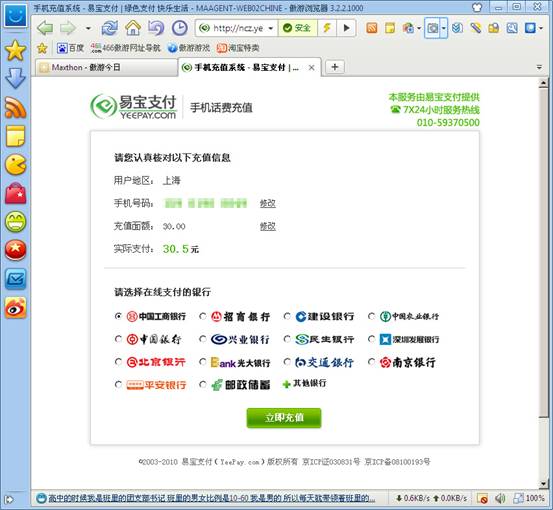
Task: Expand the address bar dropdown arrow
Action: [x=271, y=28]
